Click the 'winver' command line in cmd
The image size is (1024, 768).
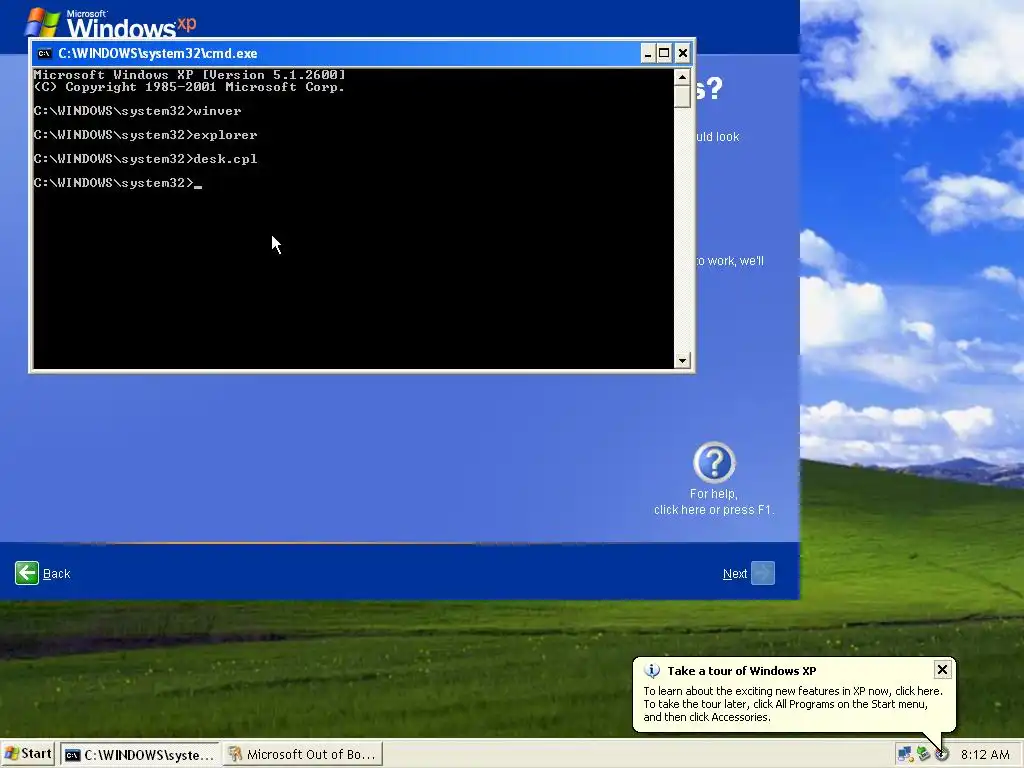138,111
